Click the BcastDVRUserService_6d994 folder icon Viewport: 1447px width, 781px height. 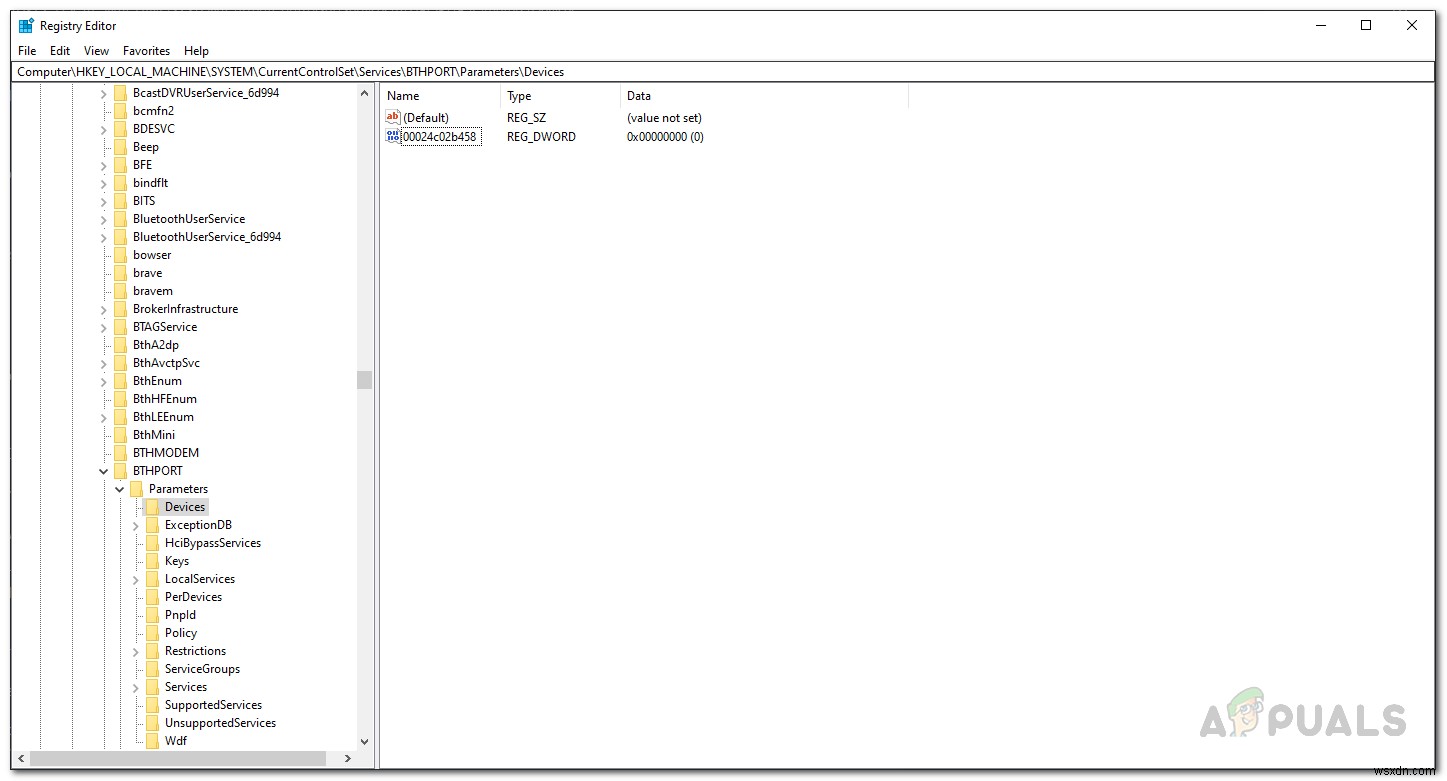tap(120, 93)
